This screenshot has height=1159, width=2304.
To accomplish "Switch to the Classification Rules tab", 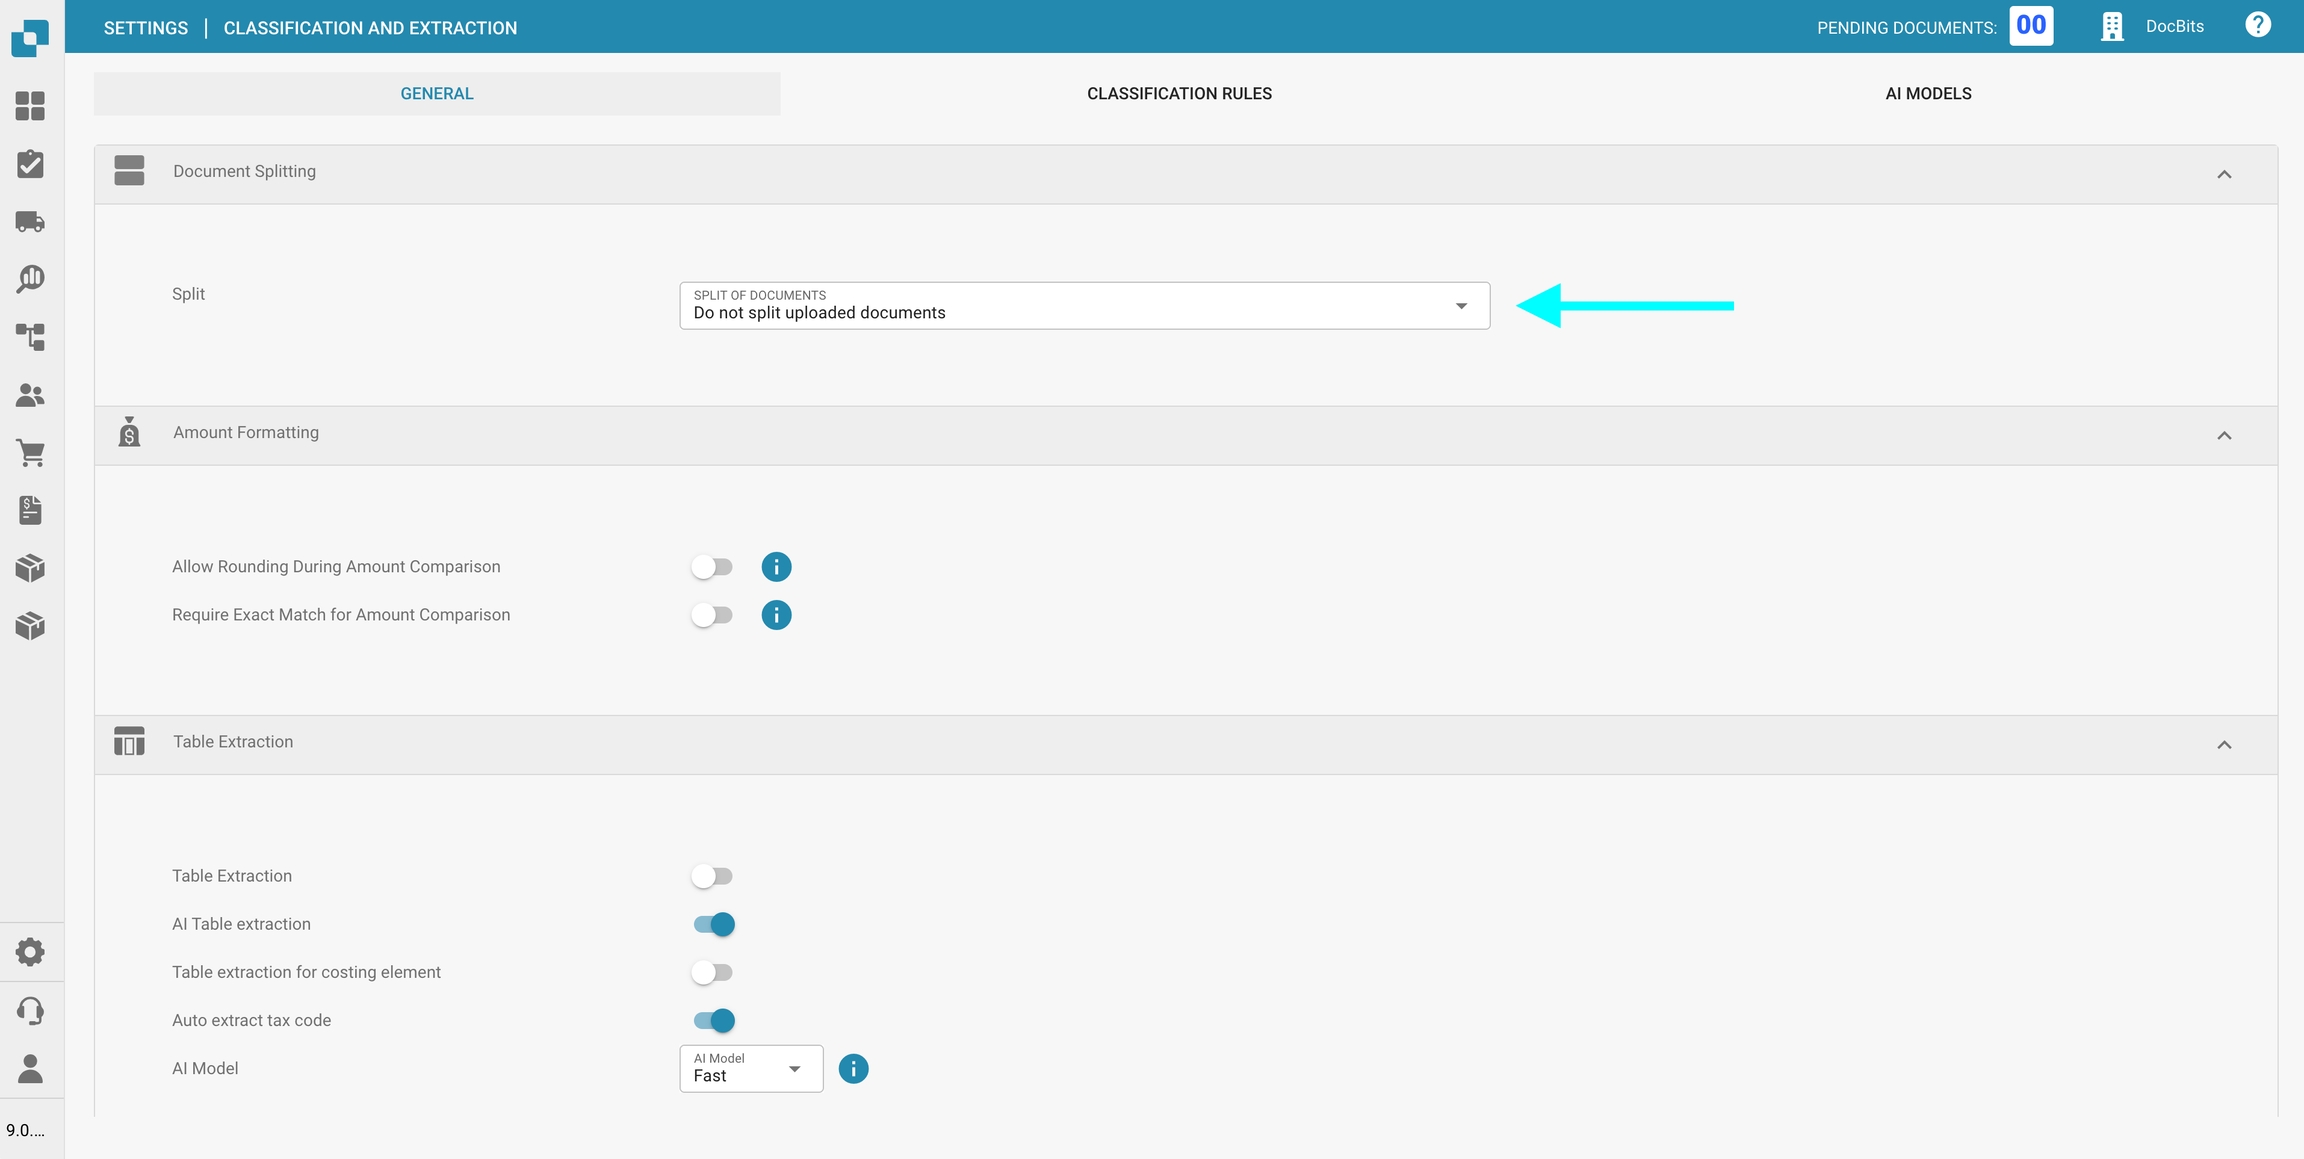I will pyautogui.click(x=1179, y=94).
